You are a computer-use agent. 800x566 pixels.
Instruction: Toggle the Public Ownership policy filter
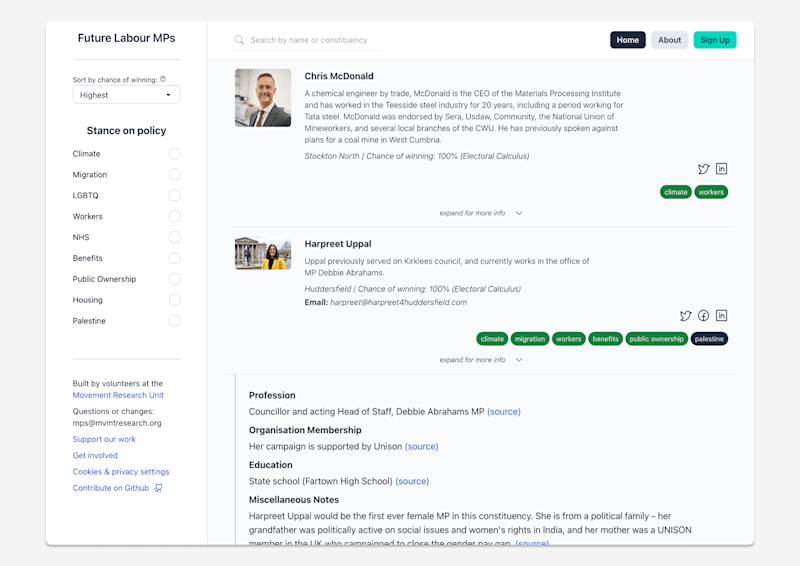(x=174, y=279)
